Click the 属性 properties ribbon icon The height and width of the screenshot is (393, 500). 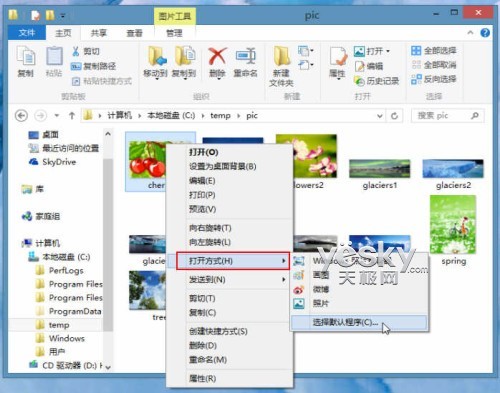pos(337,63)
